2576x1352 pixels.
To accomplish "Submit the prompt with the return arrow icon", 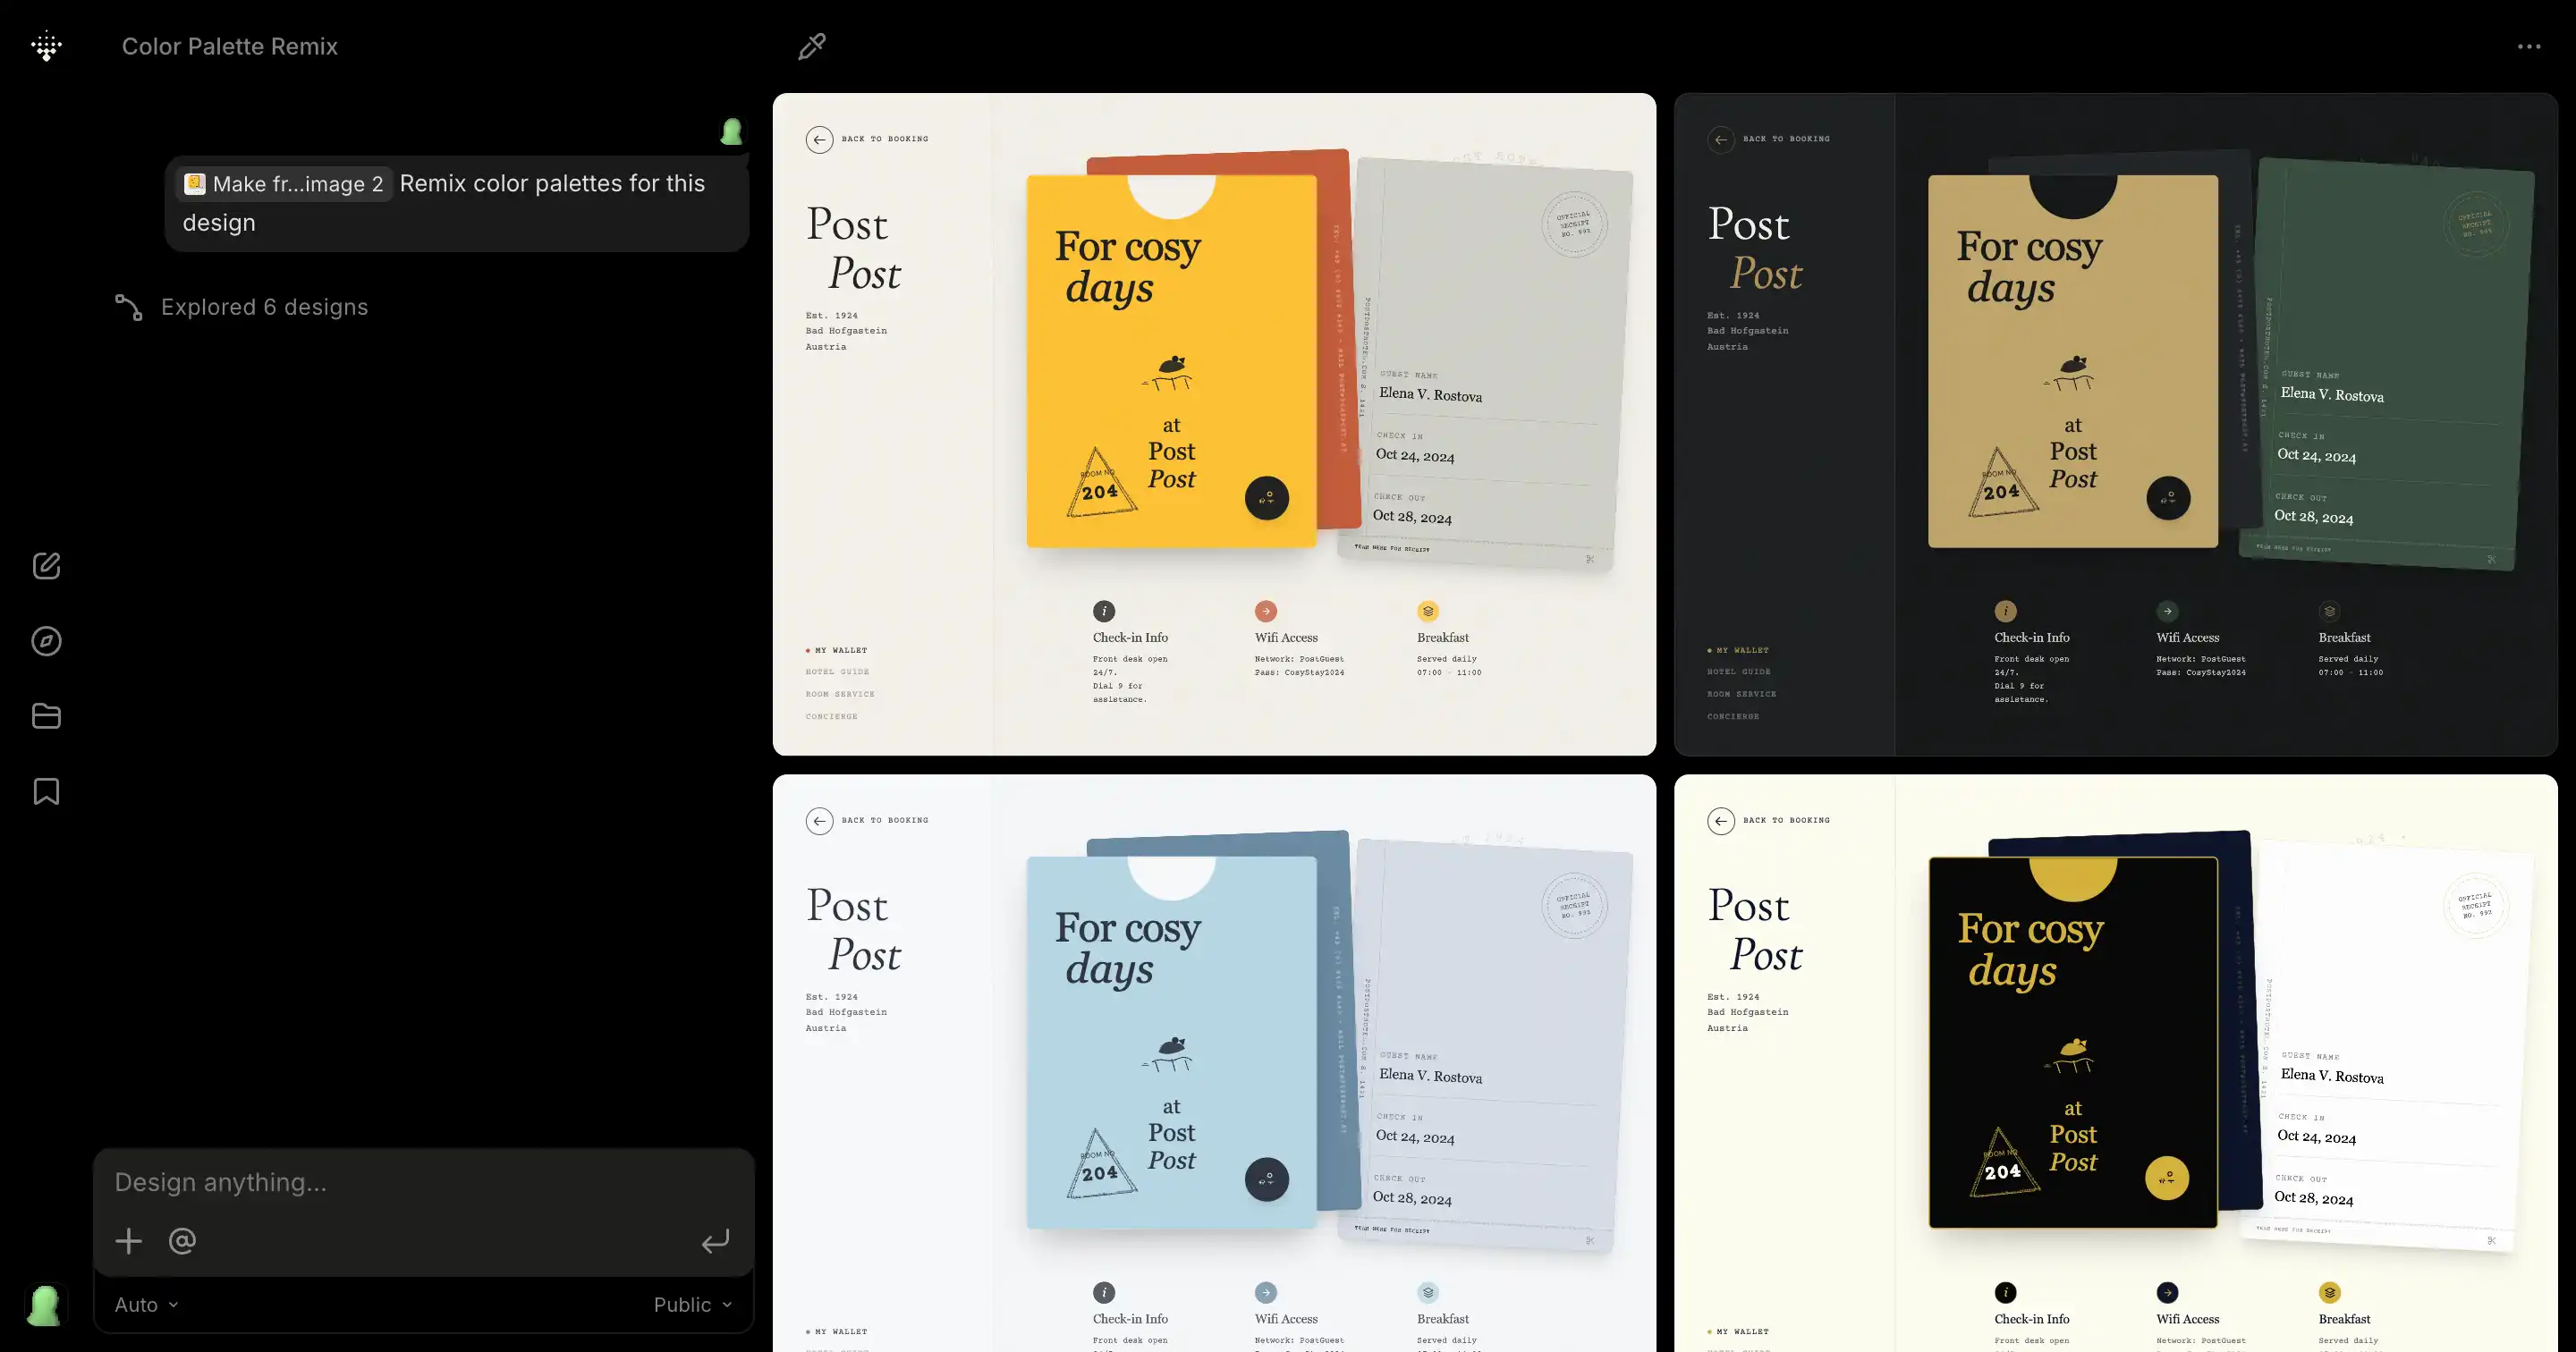I will click(715, 1241).
